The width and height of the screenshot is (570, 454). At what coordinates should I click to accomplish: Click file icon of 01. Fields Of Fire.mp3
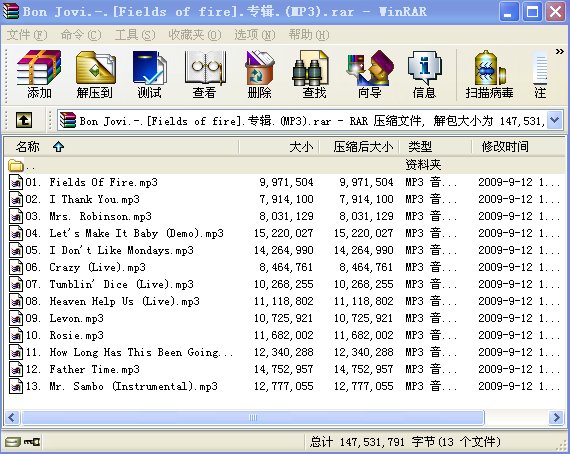pos(16,182)
